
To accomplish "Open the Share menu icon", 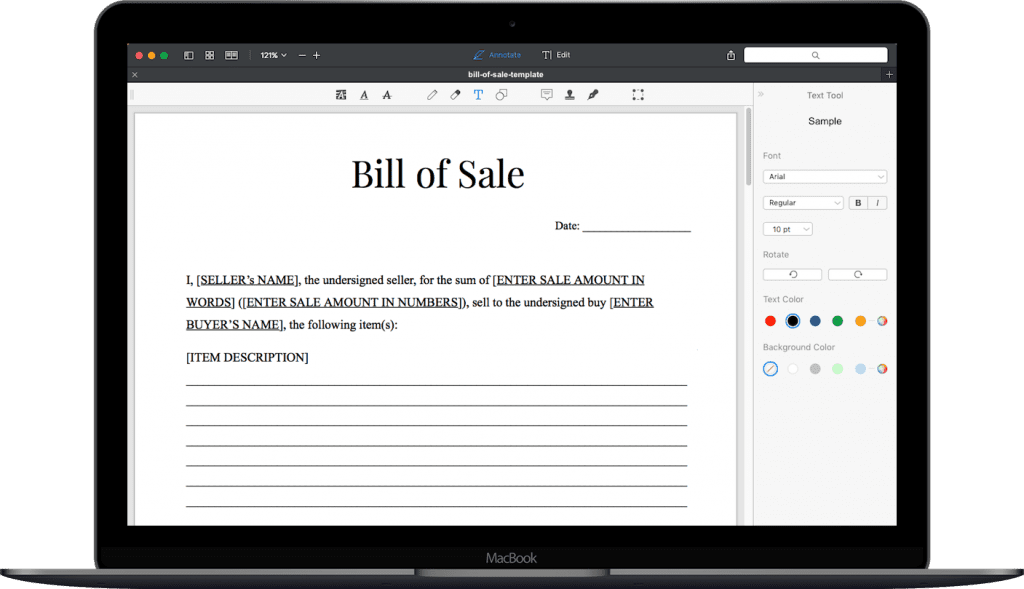I will [731, 55].
